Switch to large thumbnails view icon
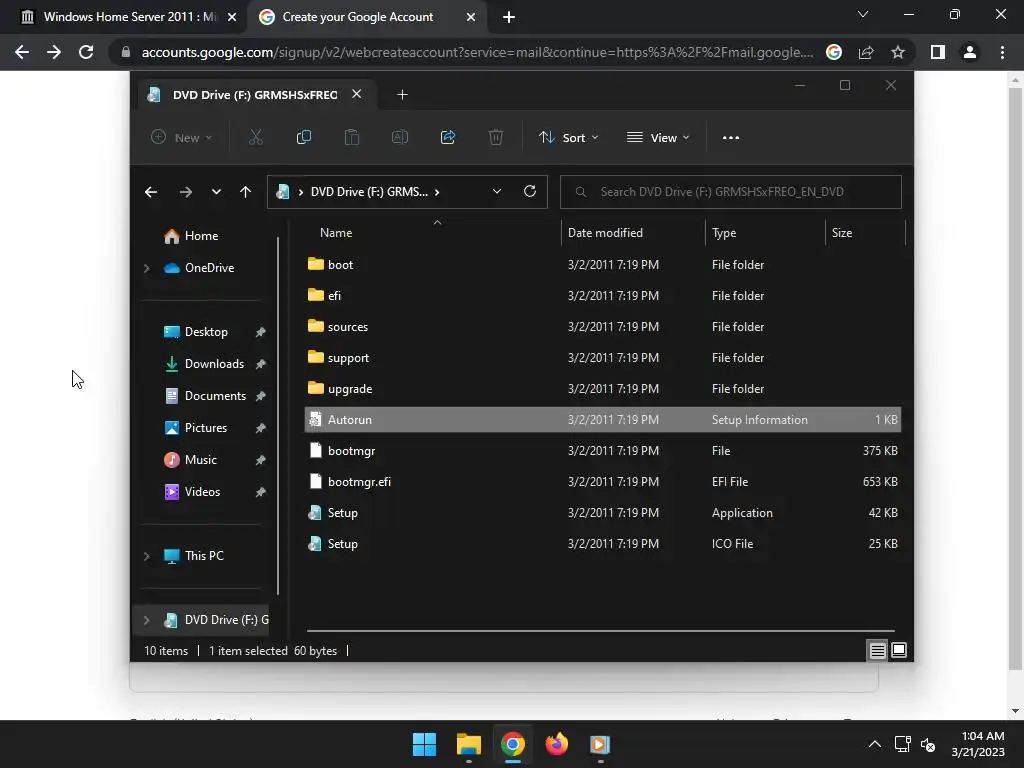The height and width of the screenshot is (768, 1024). 899,650
